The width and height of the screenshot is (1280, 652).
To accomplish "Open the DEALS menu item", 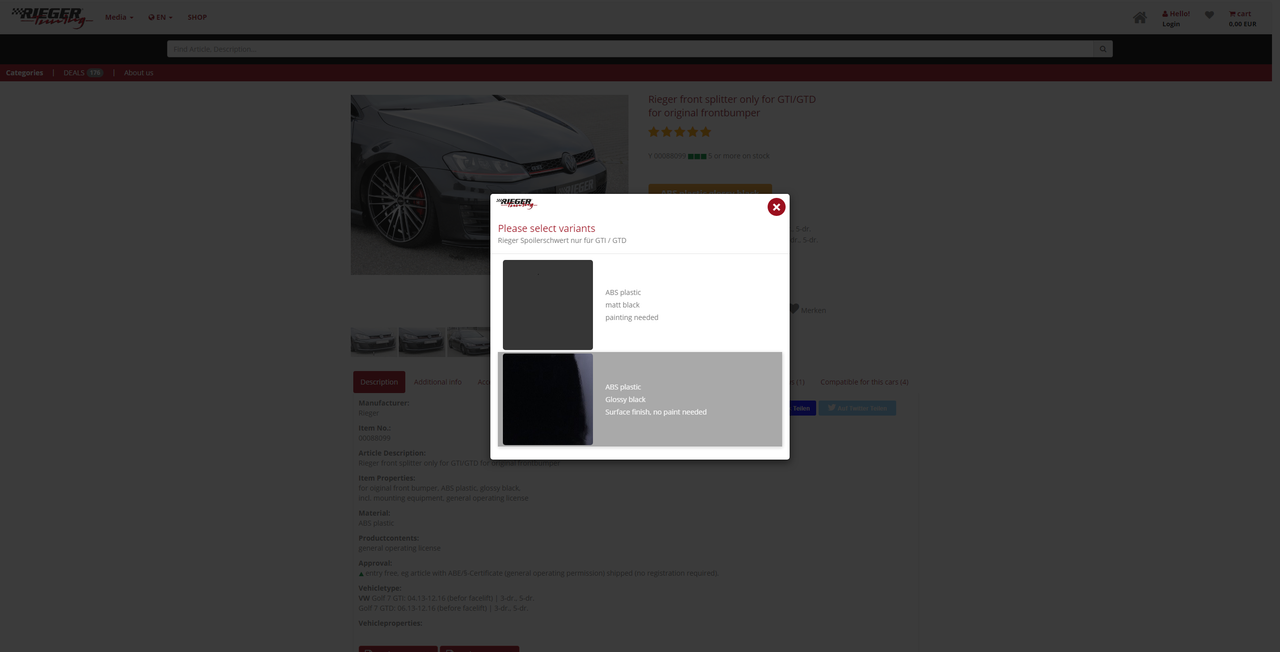I will [x=83, y=73].
